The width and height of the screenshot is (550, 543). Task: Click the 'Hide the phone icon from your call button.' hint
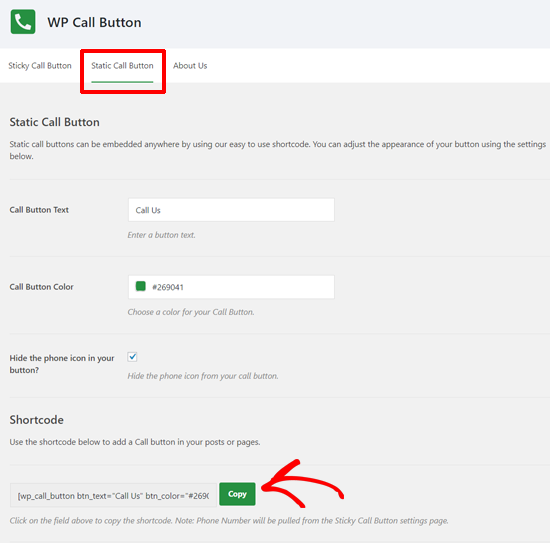point(203,376)
